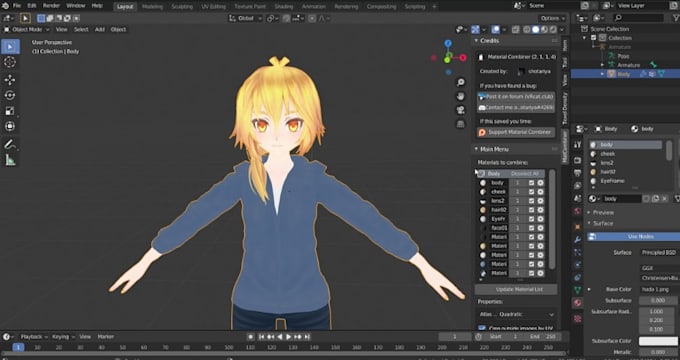Switch to the Shading workspace tab
Viewport: 680px width, 360px height.
(284, 7)
